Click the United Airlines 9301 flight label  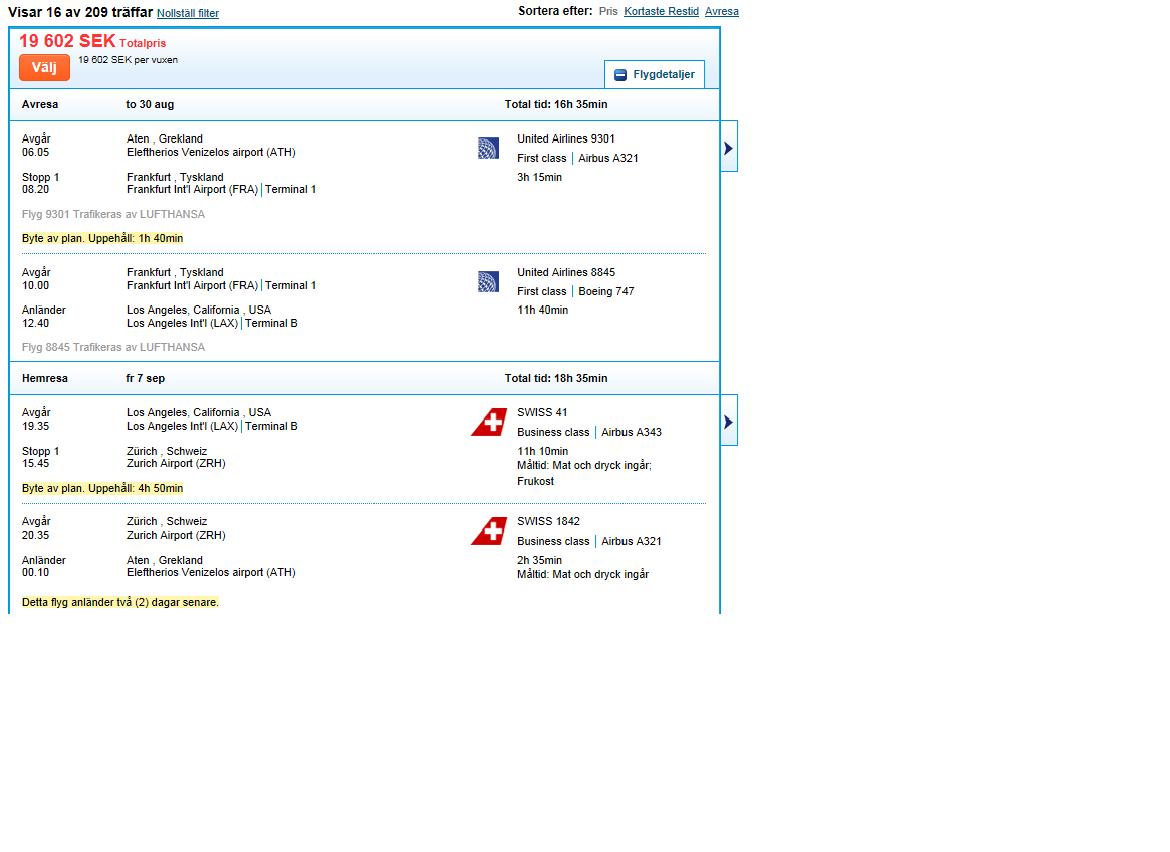566,139
